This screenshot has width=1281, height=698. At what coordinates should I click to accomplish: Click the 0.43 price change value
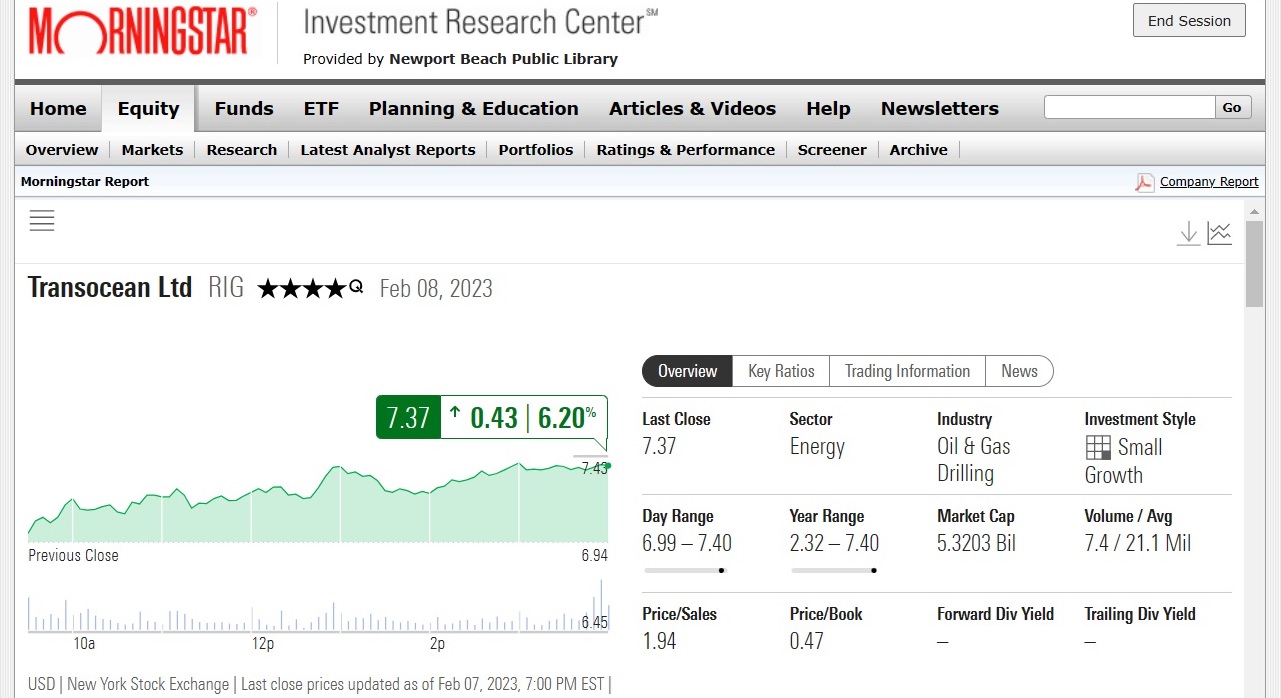[494, 417]
